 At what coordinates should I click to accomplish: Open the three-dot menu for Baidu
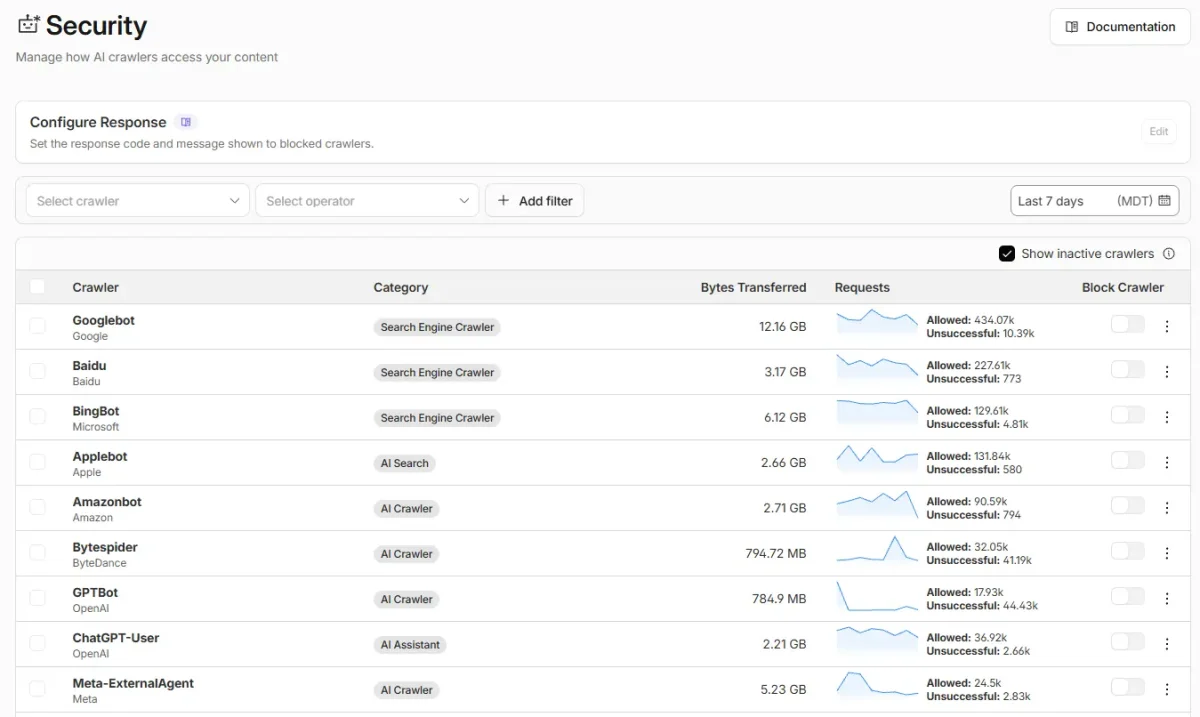coord(1166,372)
